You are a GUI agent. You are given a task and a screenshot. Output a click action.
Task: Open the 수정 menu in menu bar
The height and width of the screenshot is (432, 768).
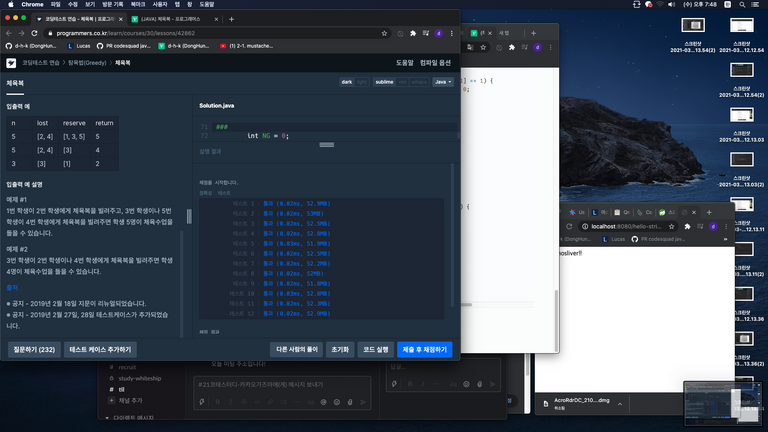pos(73,4)
